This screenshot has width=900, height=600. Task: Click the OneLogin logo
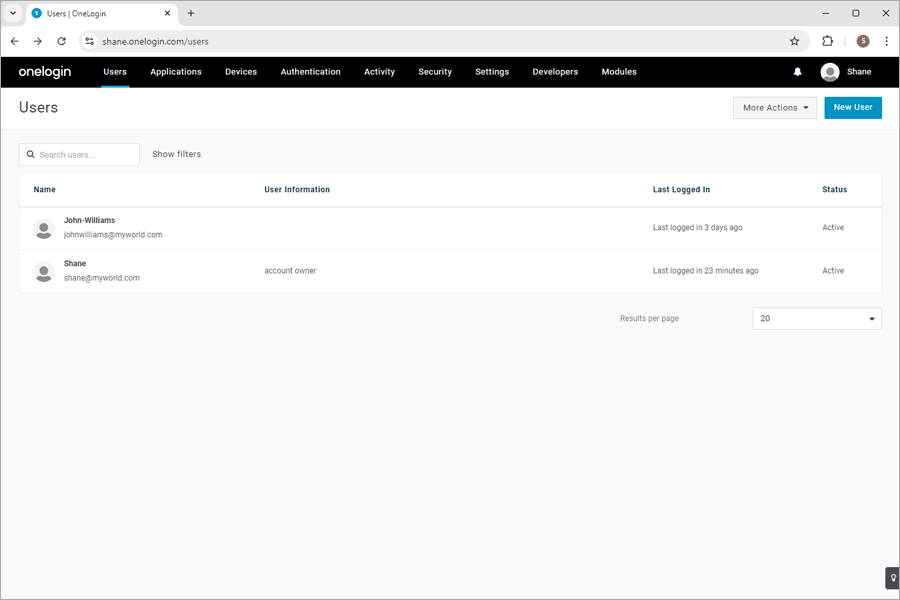(x=45, y=72)
